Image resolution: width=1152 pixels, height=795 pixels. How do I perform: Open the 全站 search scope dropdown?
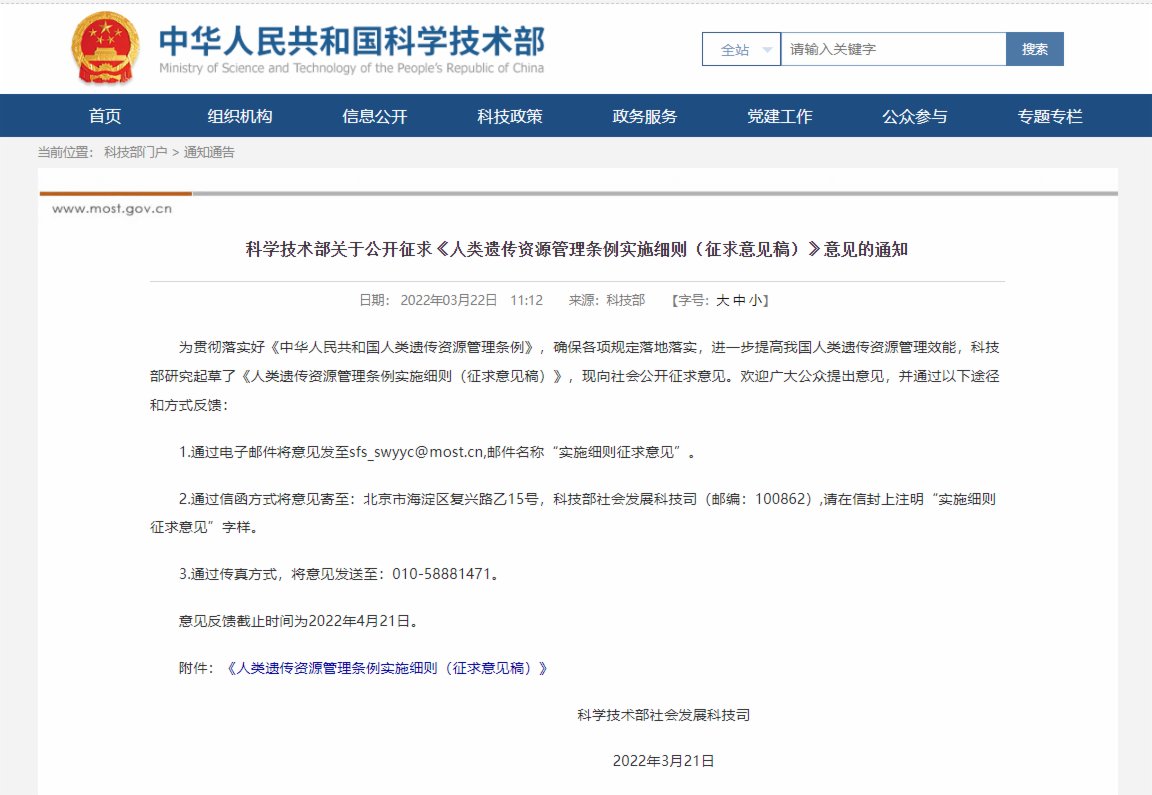pos(740,48)
